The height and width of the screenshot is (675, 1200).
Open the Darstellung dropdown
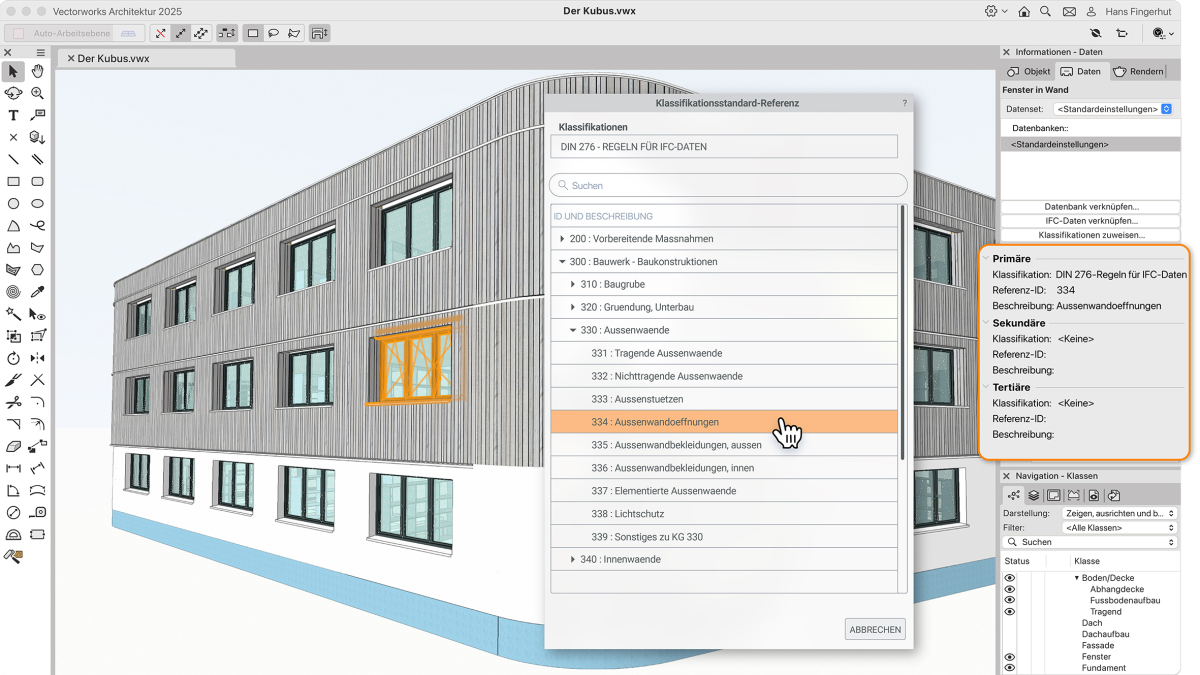click(1118, 513)
